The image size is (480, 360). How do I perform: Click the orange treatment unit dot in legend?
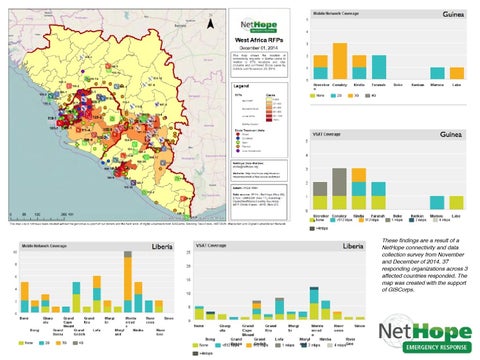pos(238,146)
